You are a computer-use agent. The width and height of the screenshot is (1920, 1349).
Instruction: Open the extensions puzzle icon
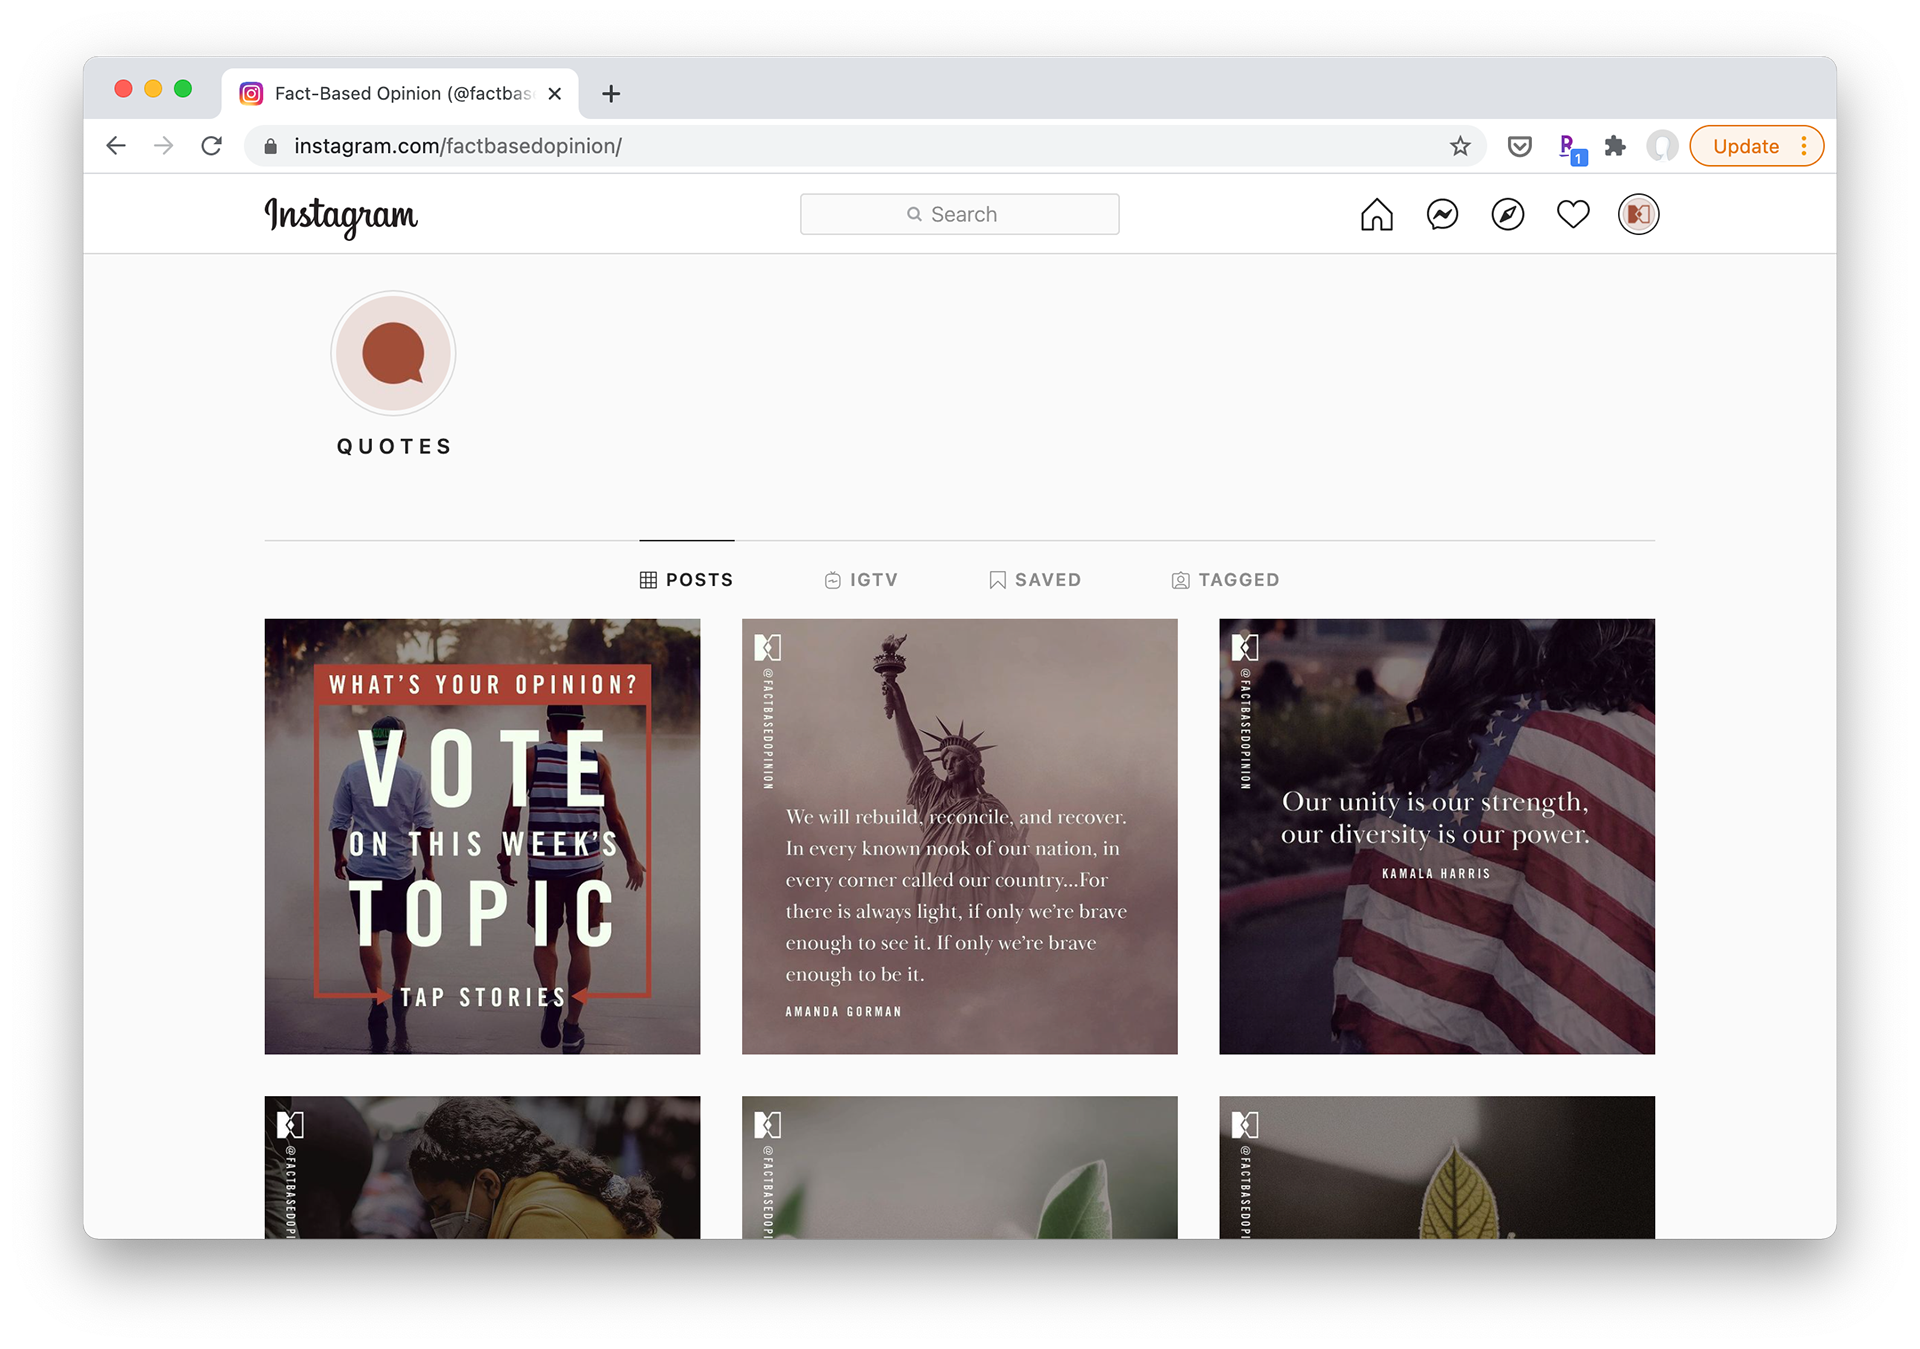point(1615,146)
